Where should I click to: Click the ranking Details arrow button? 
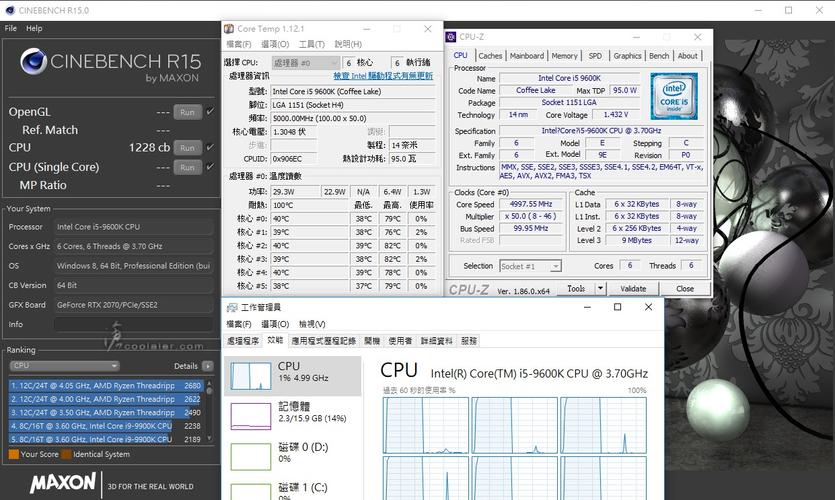point(208,366)
